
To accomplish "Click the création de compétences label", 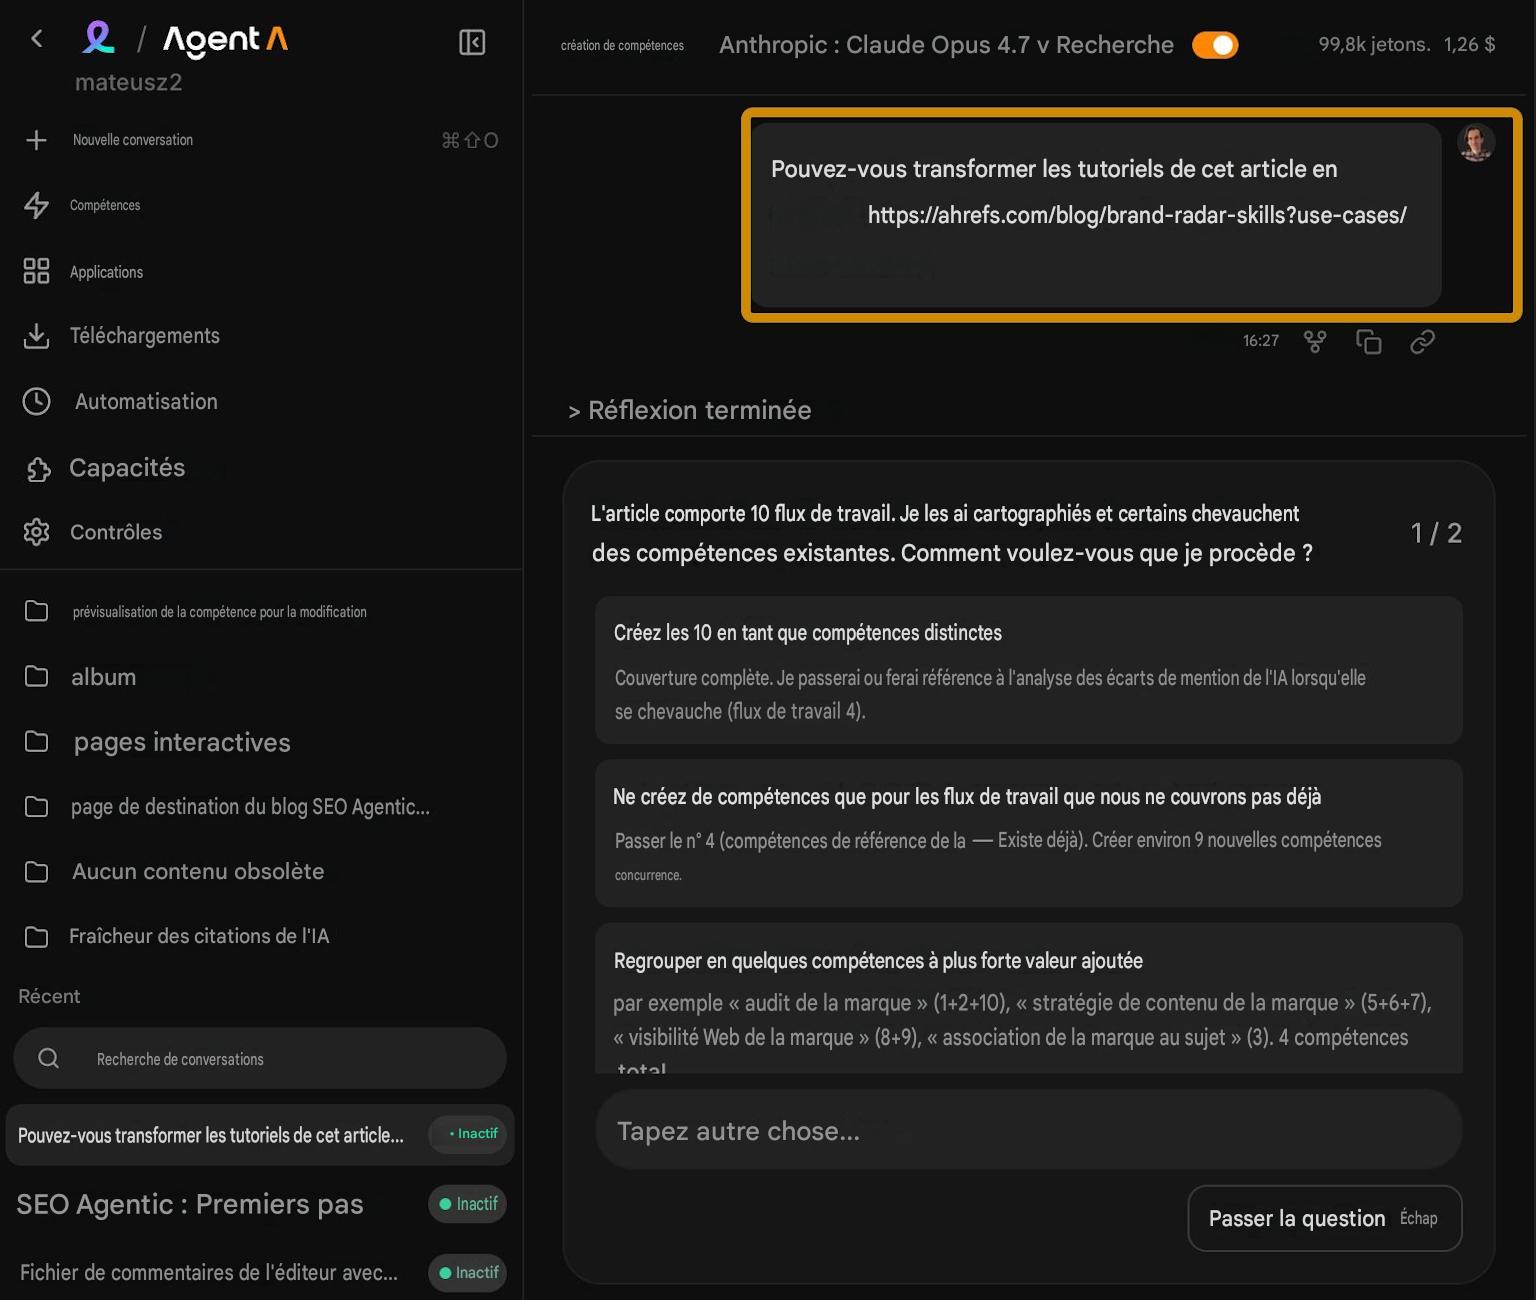I will 622,45.
